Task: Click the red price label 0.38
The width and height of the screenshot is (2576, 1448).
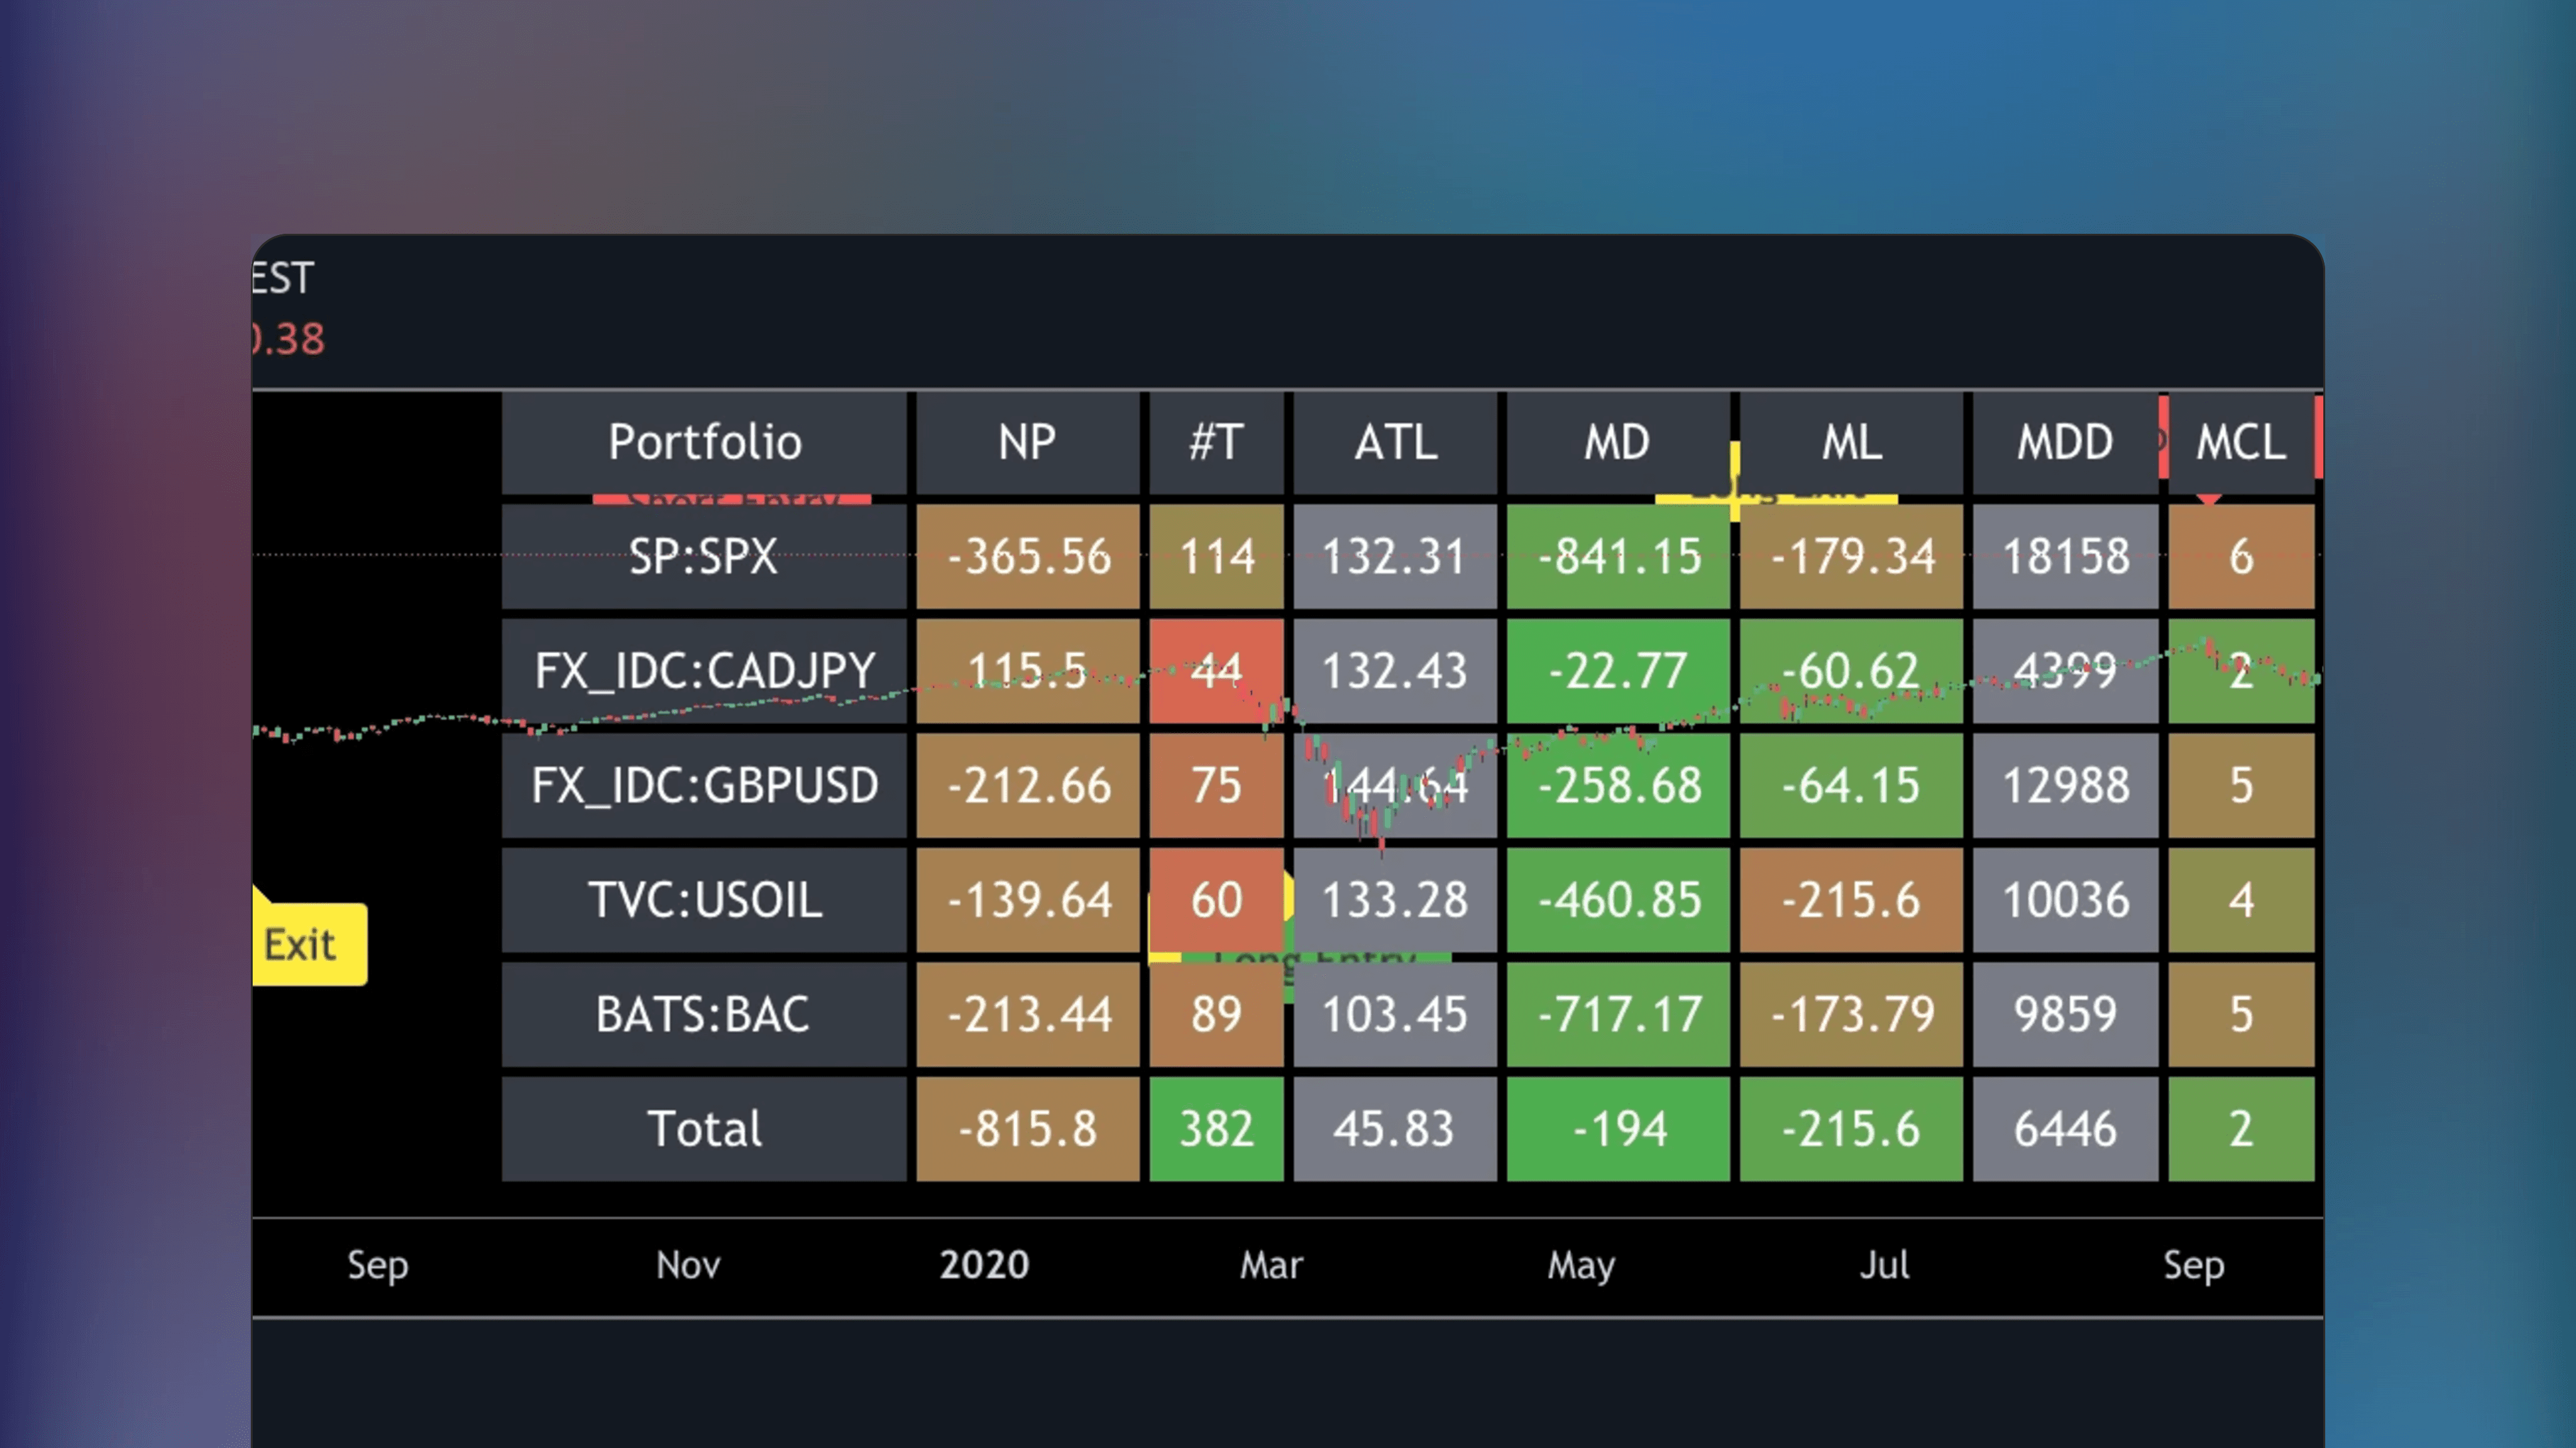Action: pyautogui.click(x=288, y=340)
